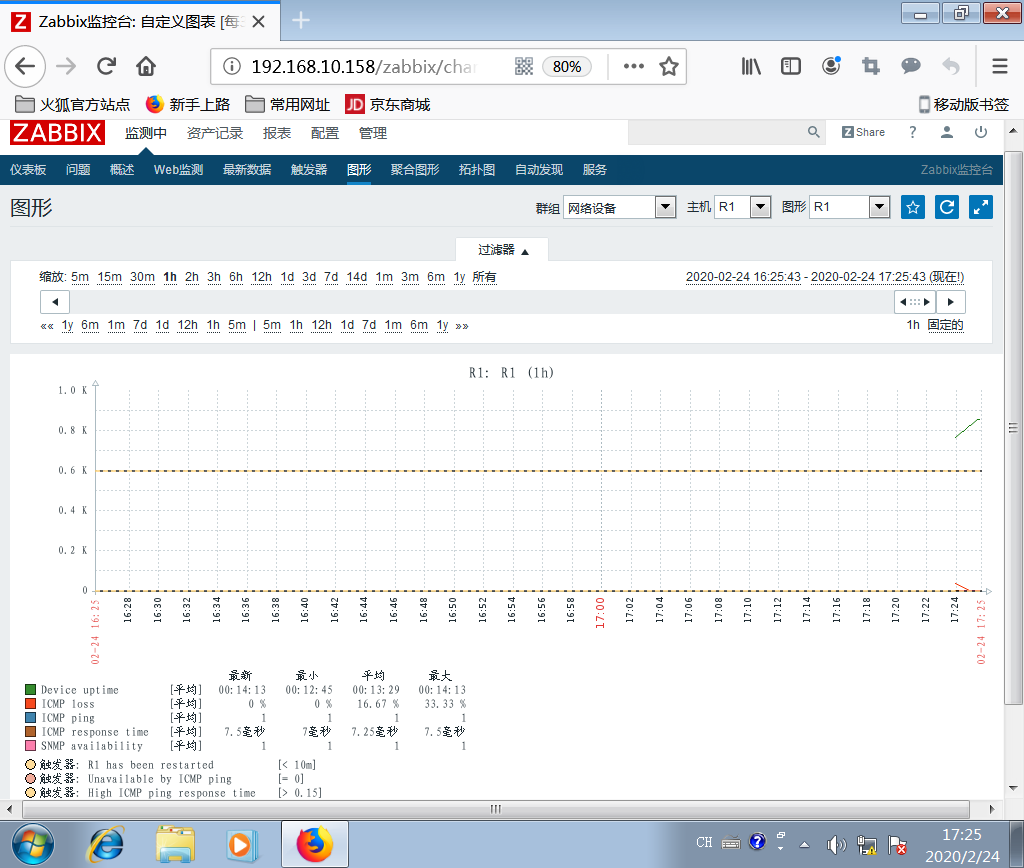
Task: Open the 图形 dropdown showing R1
Action: click(849, 208)
